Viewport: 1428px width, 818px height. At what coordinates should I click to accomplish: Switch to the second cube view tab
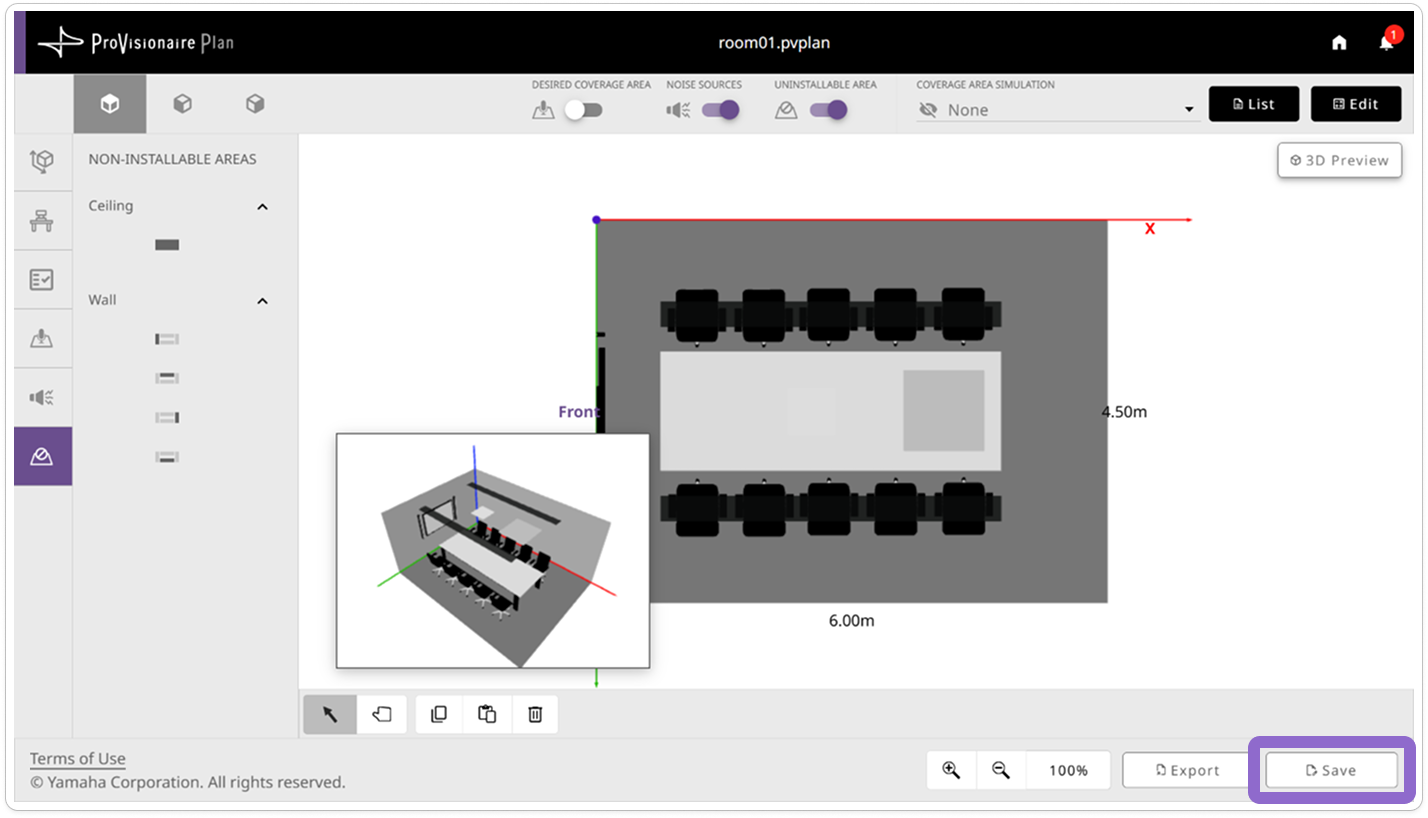coord(182,104)
